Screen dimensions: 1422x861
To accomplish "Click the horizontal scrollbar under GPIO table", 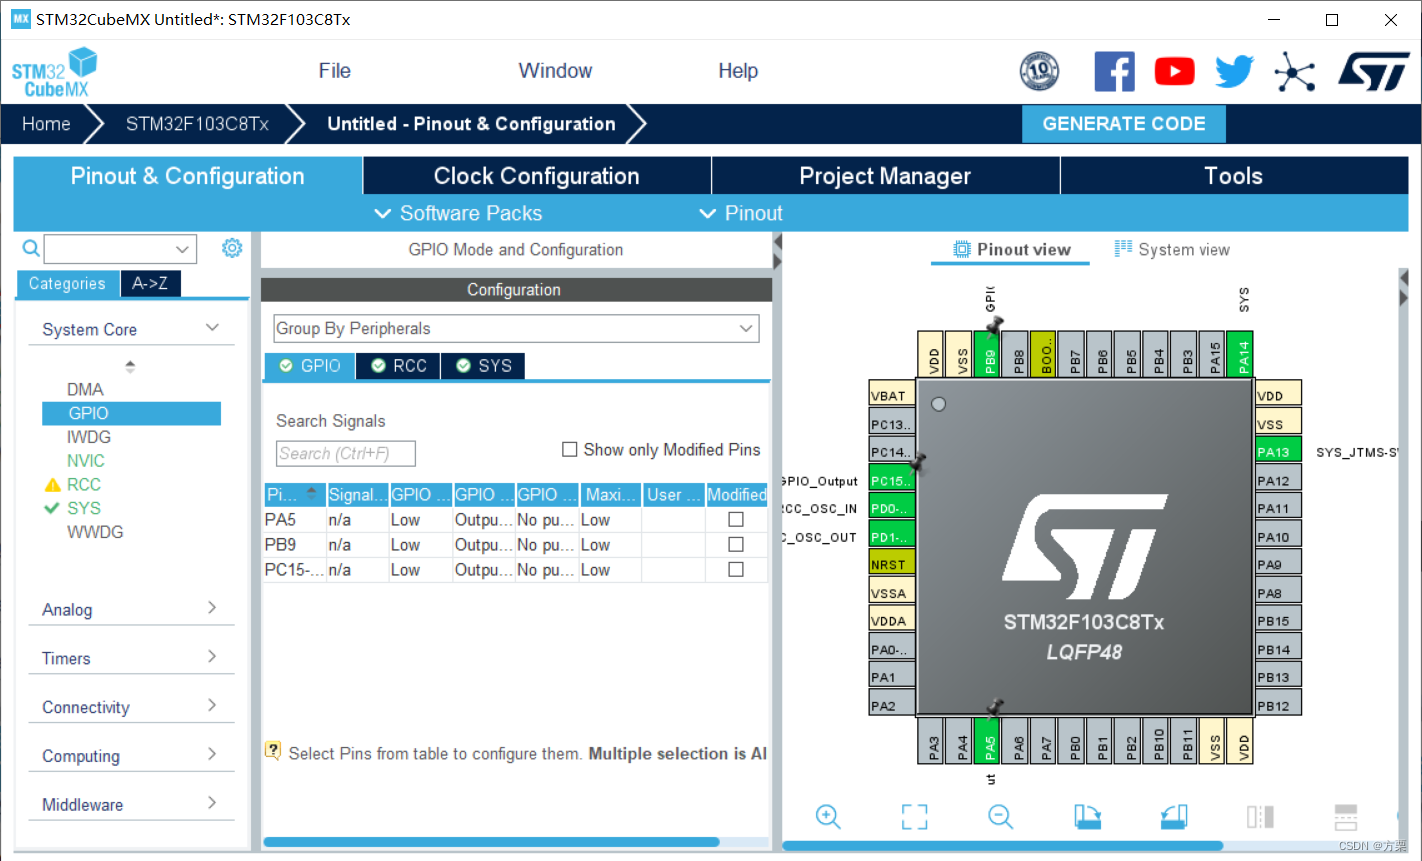I will [491, 842].
